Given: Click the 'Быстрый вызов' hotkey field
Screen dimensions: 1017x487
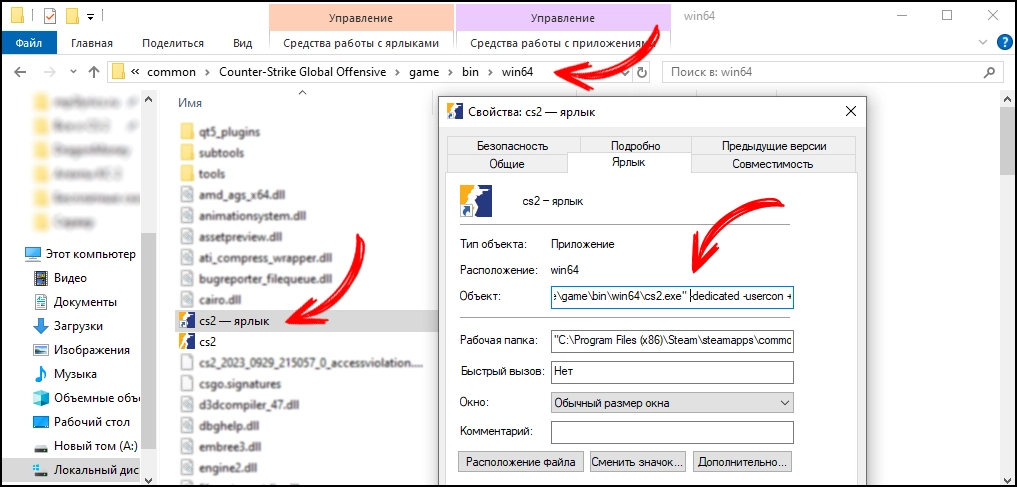Looking at the screenshot, I should (x=673, y=372).
